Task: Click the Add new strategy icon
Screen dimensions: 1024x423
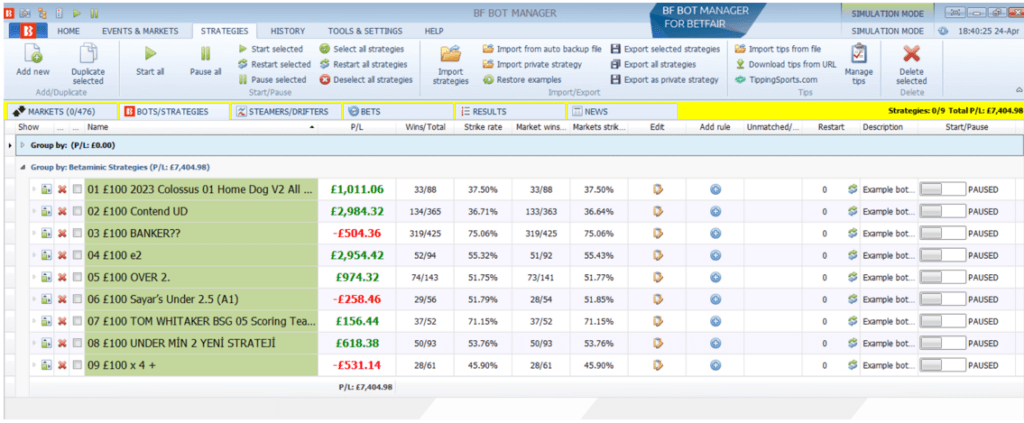Action: point(32,54)
